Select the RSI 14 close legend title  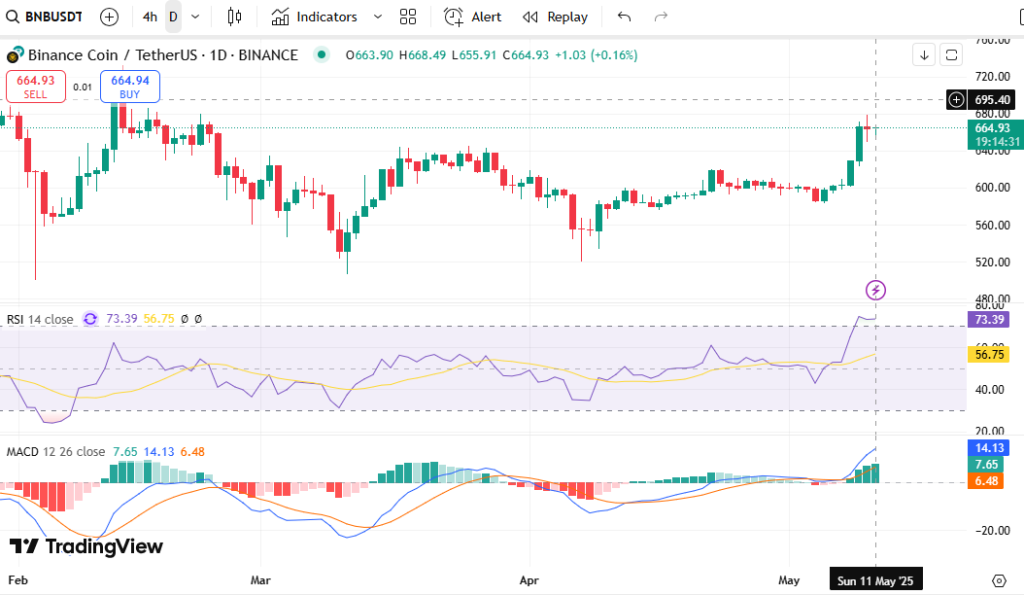pos(40,319)
